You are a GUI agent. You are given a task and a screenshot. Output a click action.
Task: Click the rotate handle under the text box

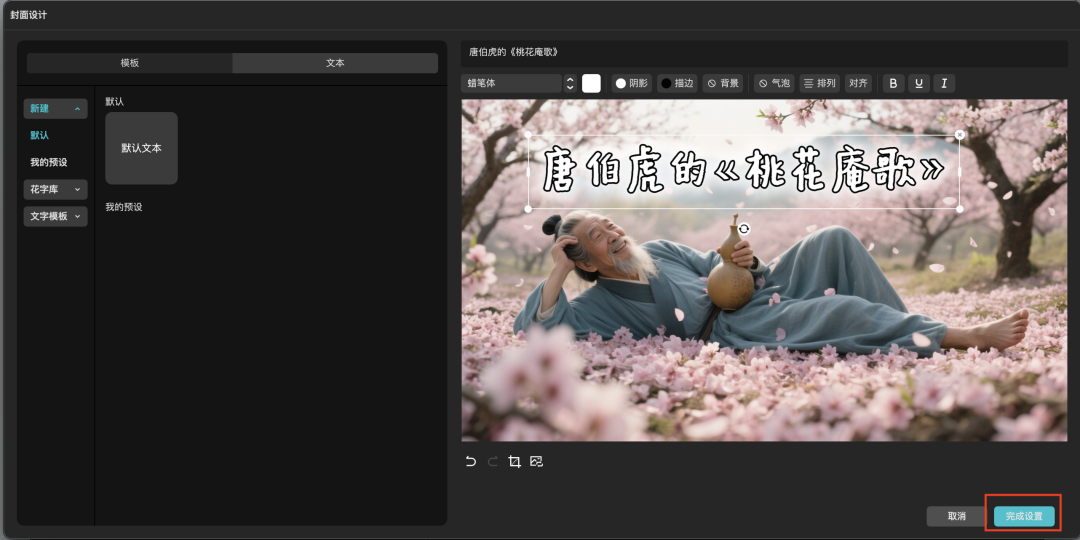tap(744, 229)
